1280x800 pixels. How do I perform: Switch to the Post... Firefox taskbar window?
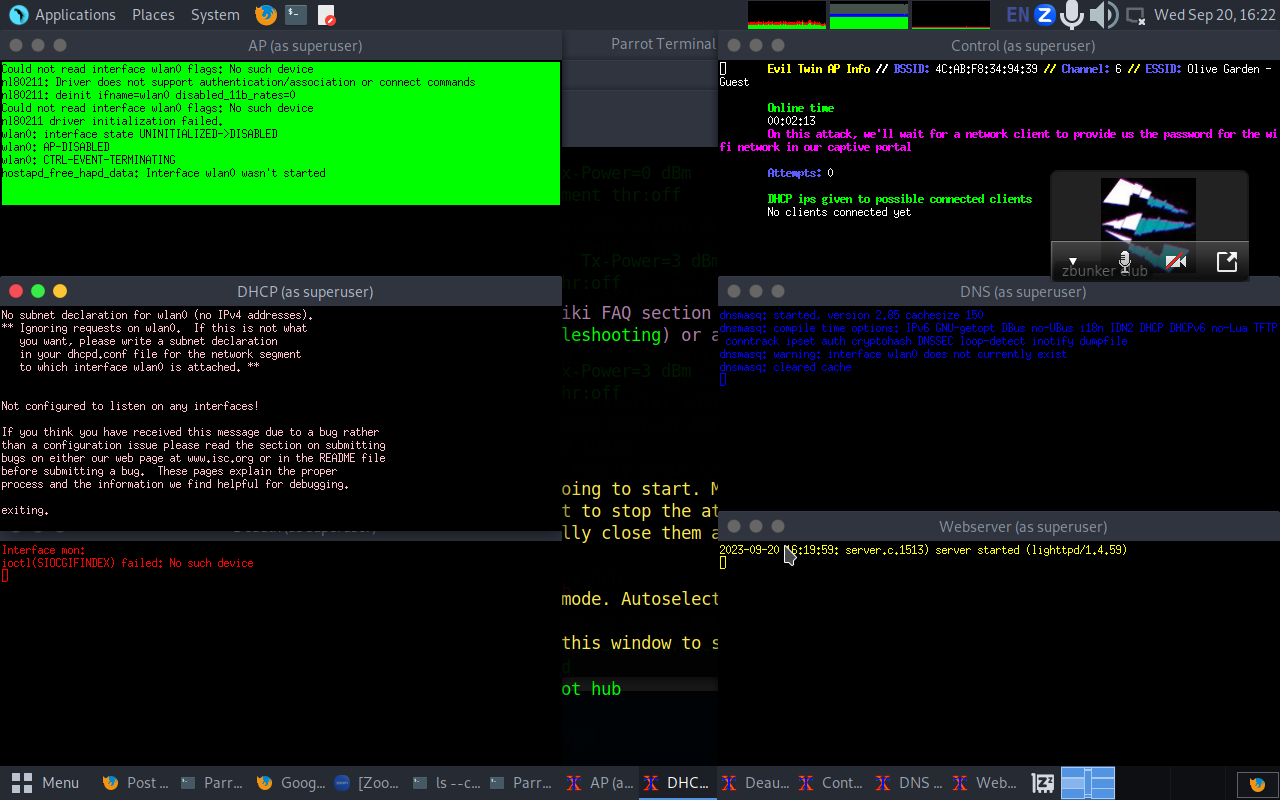pos(135,783)
